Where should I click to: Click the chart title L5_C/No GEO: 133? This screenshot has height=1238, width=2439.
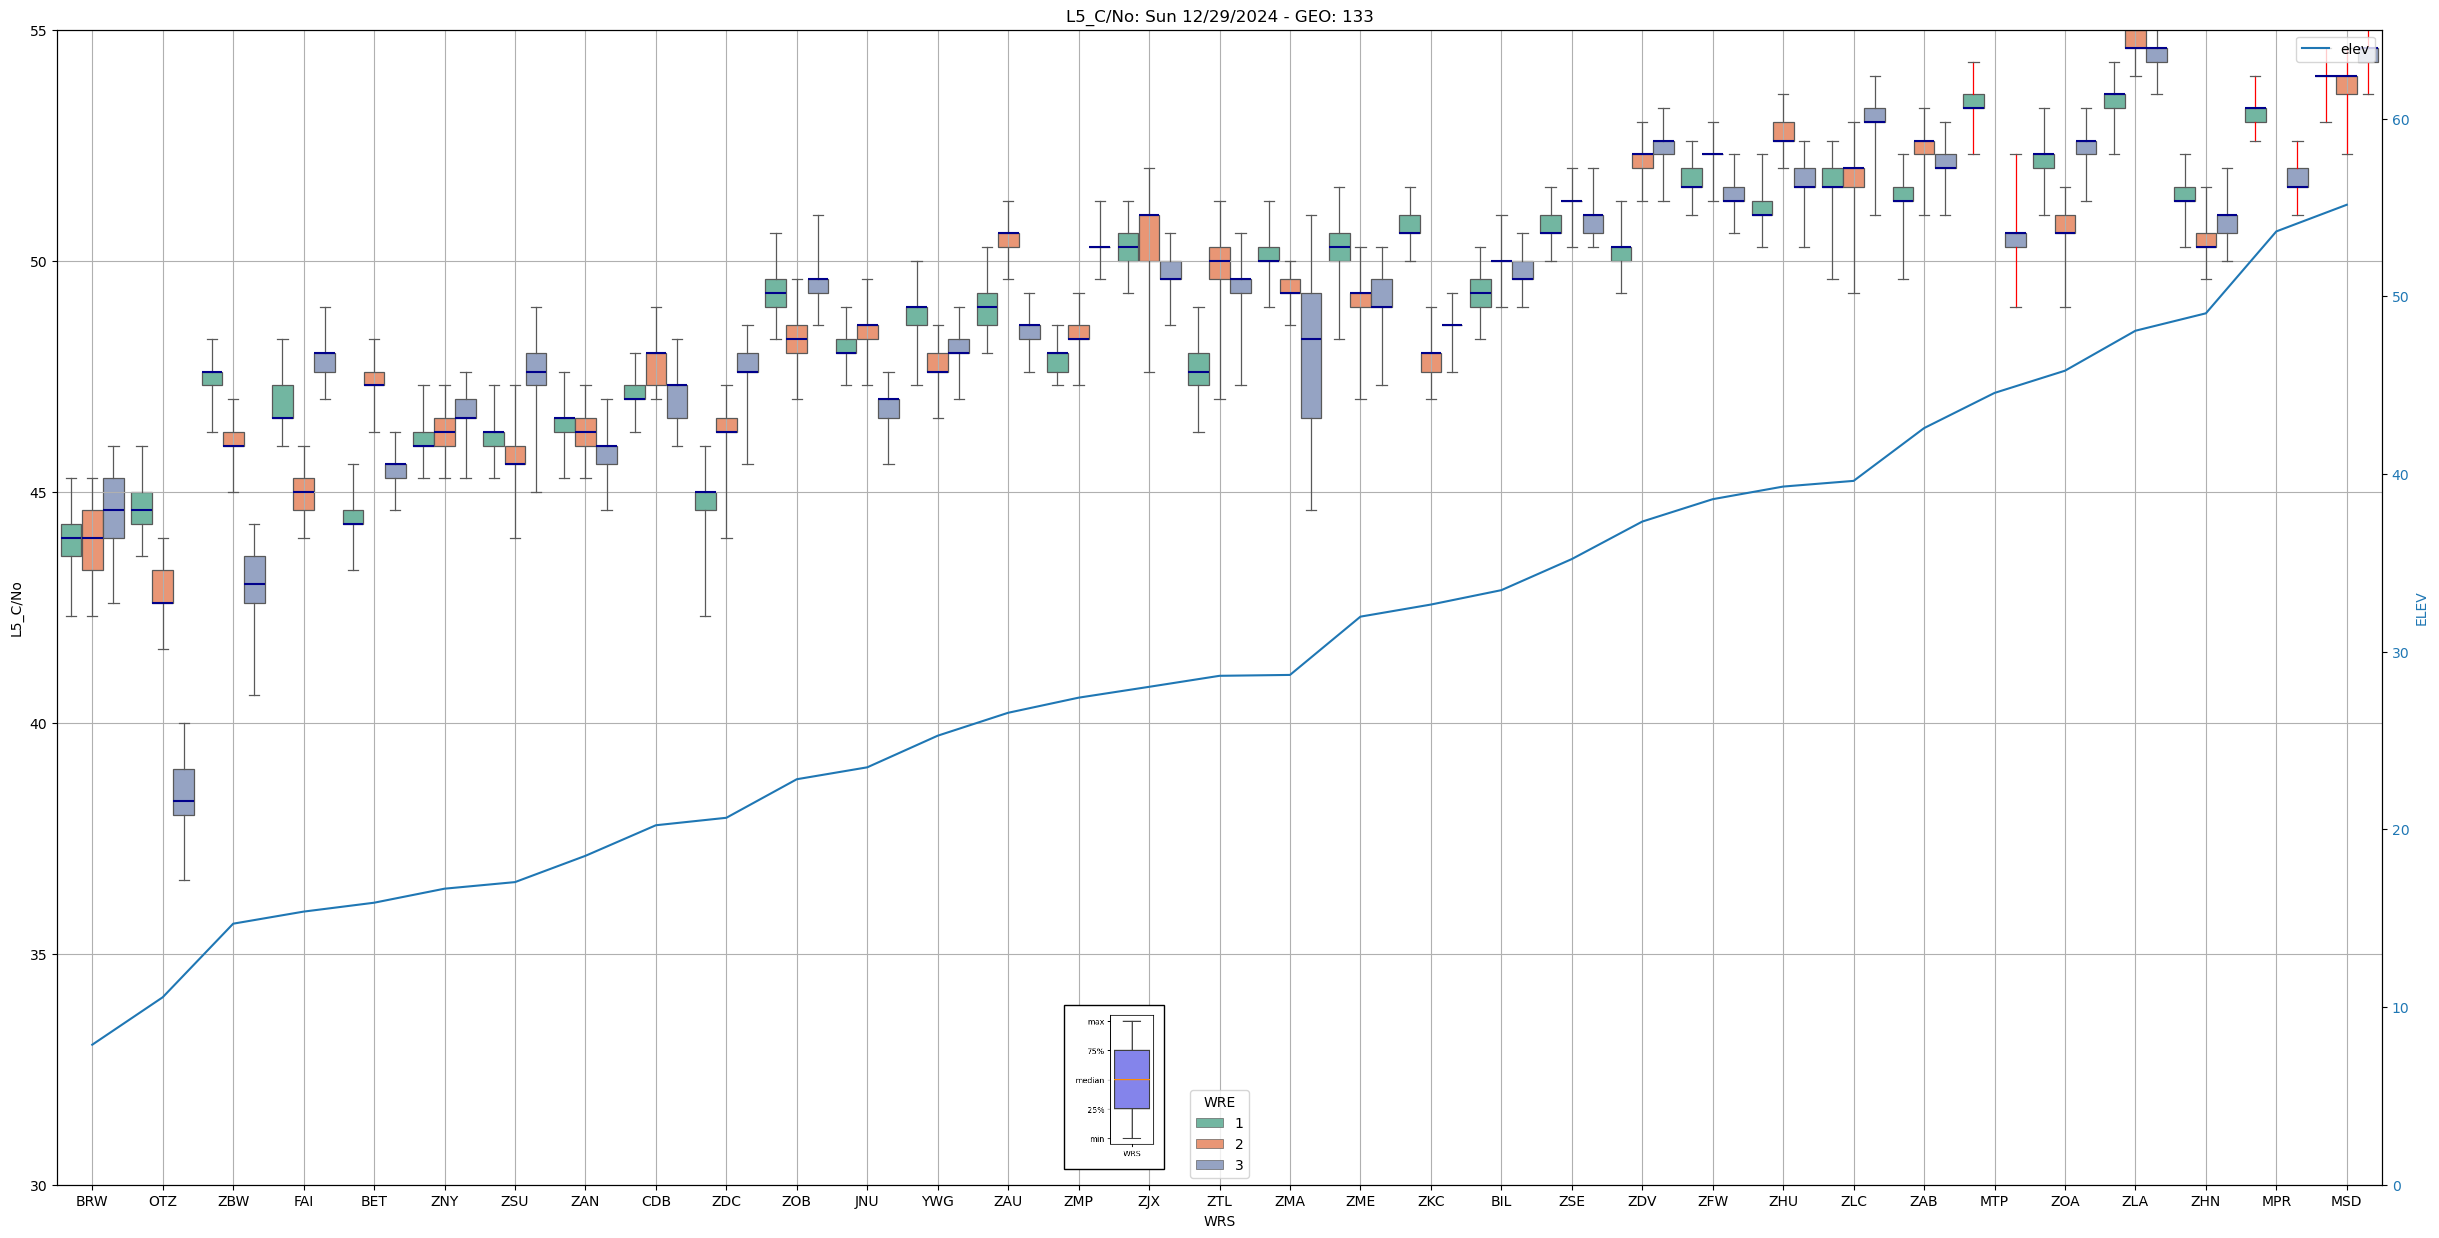(x=1219, y=16)
